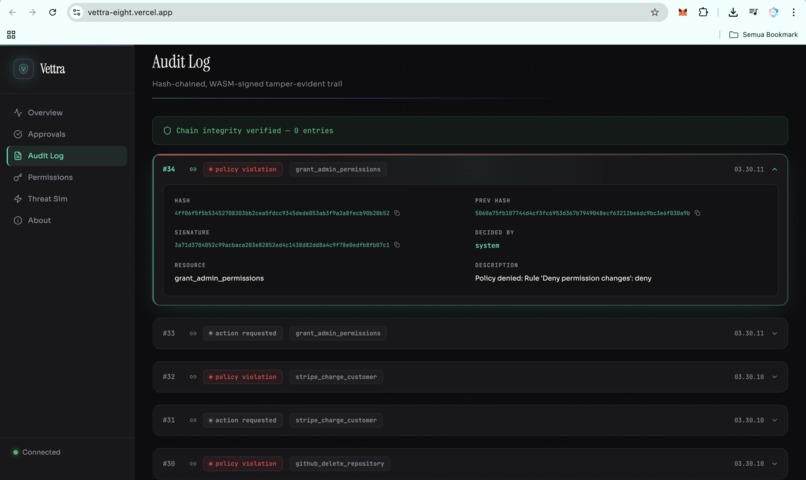The height and width of the screenshot is (480, 806).
Task: Click the Approvals check-circle icon
Action: [x=18, y=134]
